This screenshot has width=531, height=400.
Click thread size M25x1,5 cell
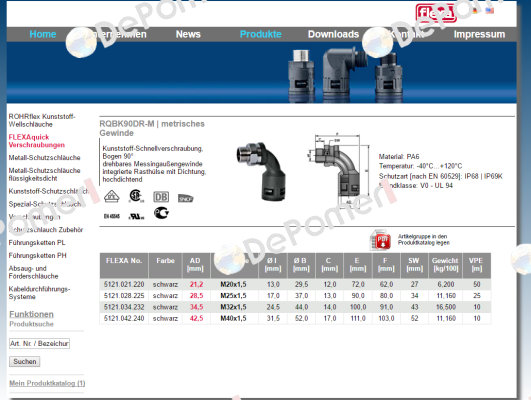coord(233,296)
